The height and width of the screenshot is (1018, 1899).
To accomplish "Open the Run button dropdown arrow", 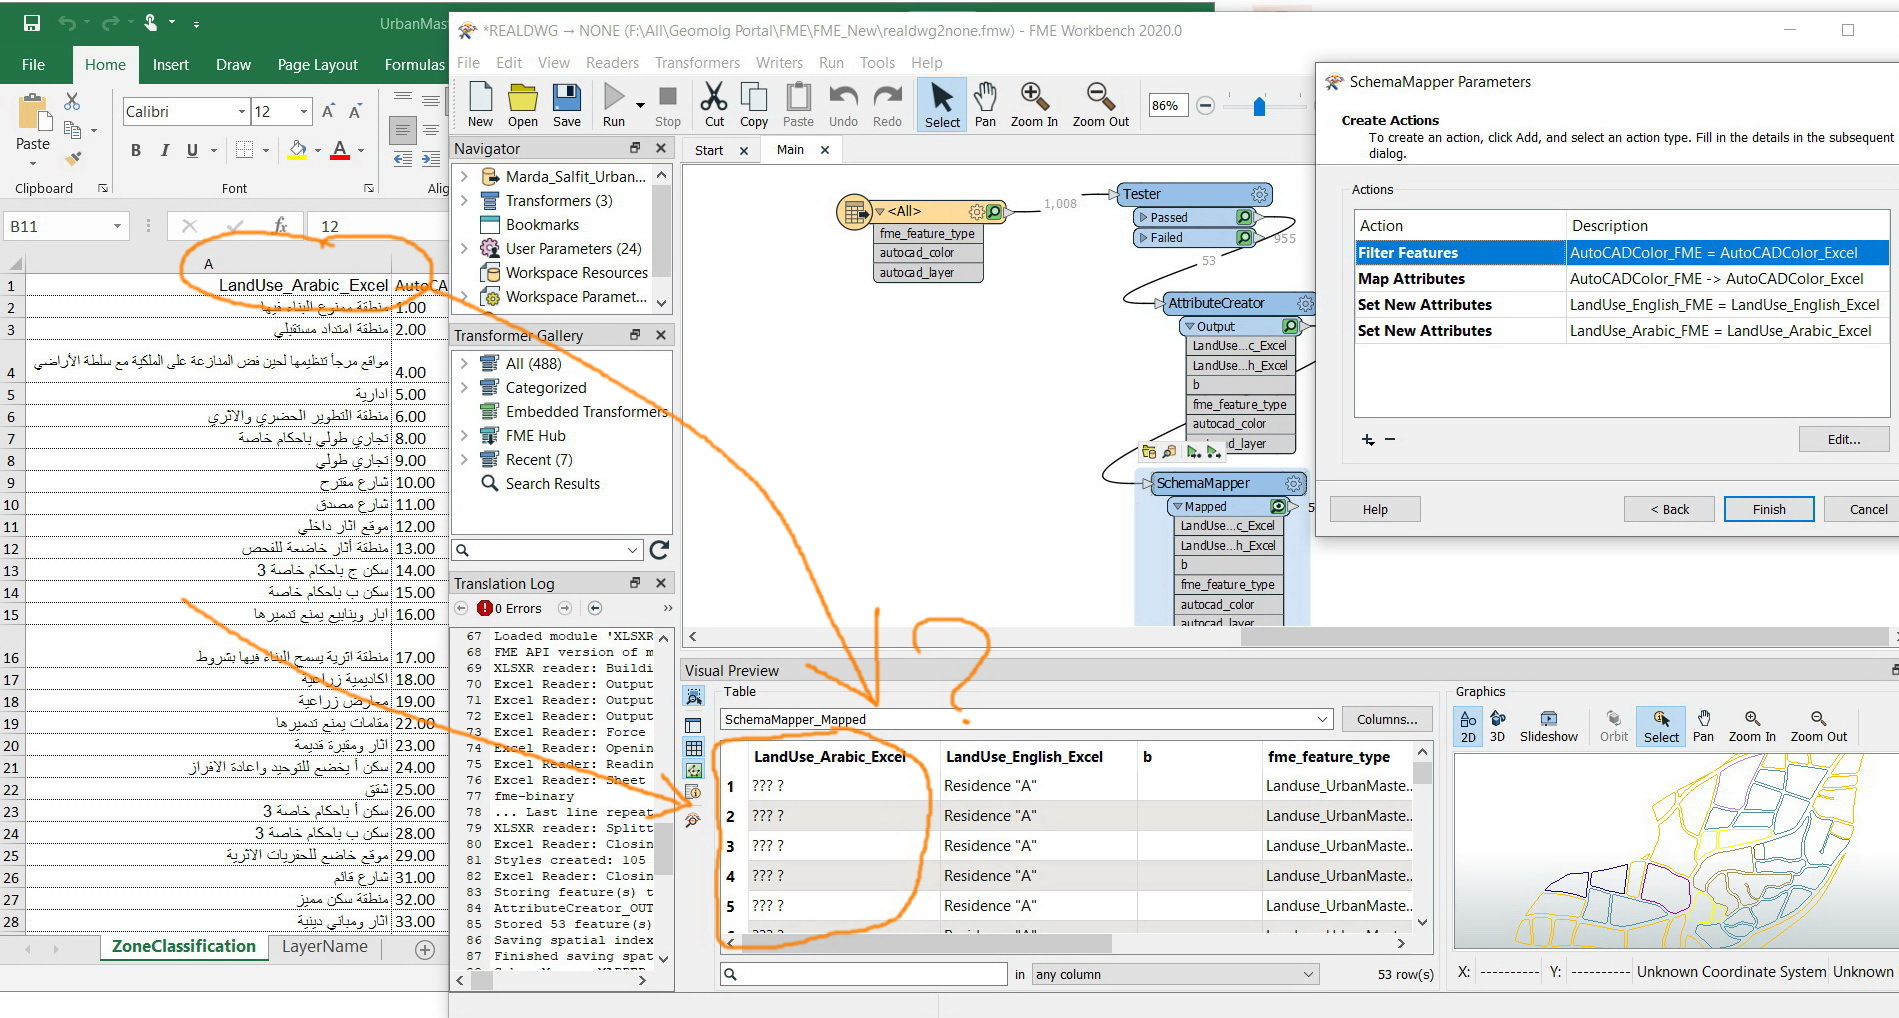I will point(641,104).
